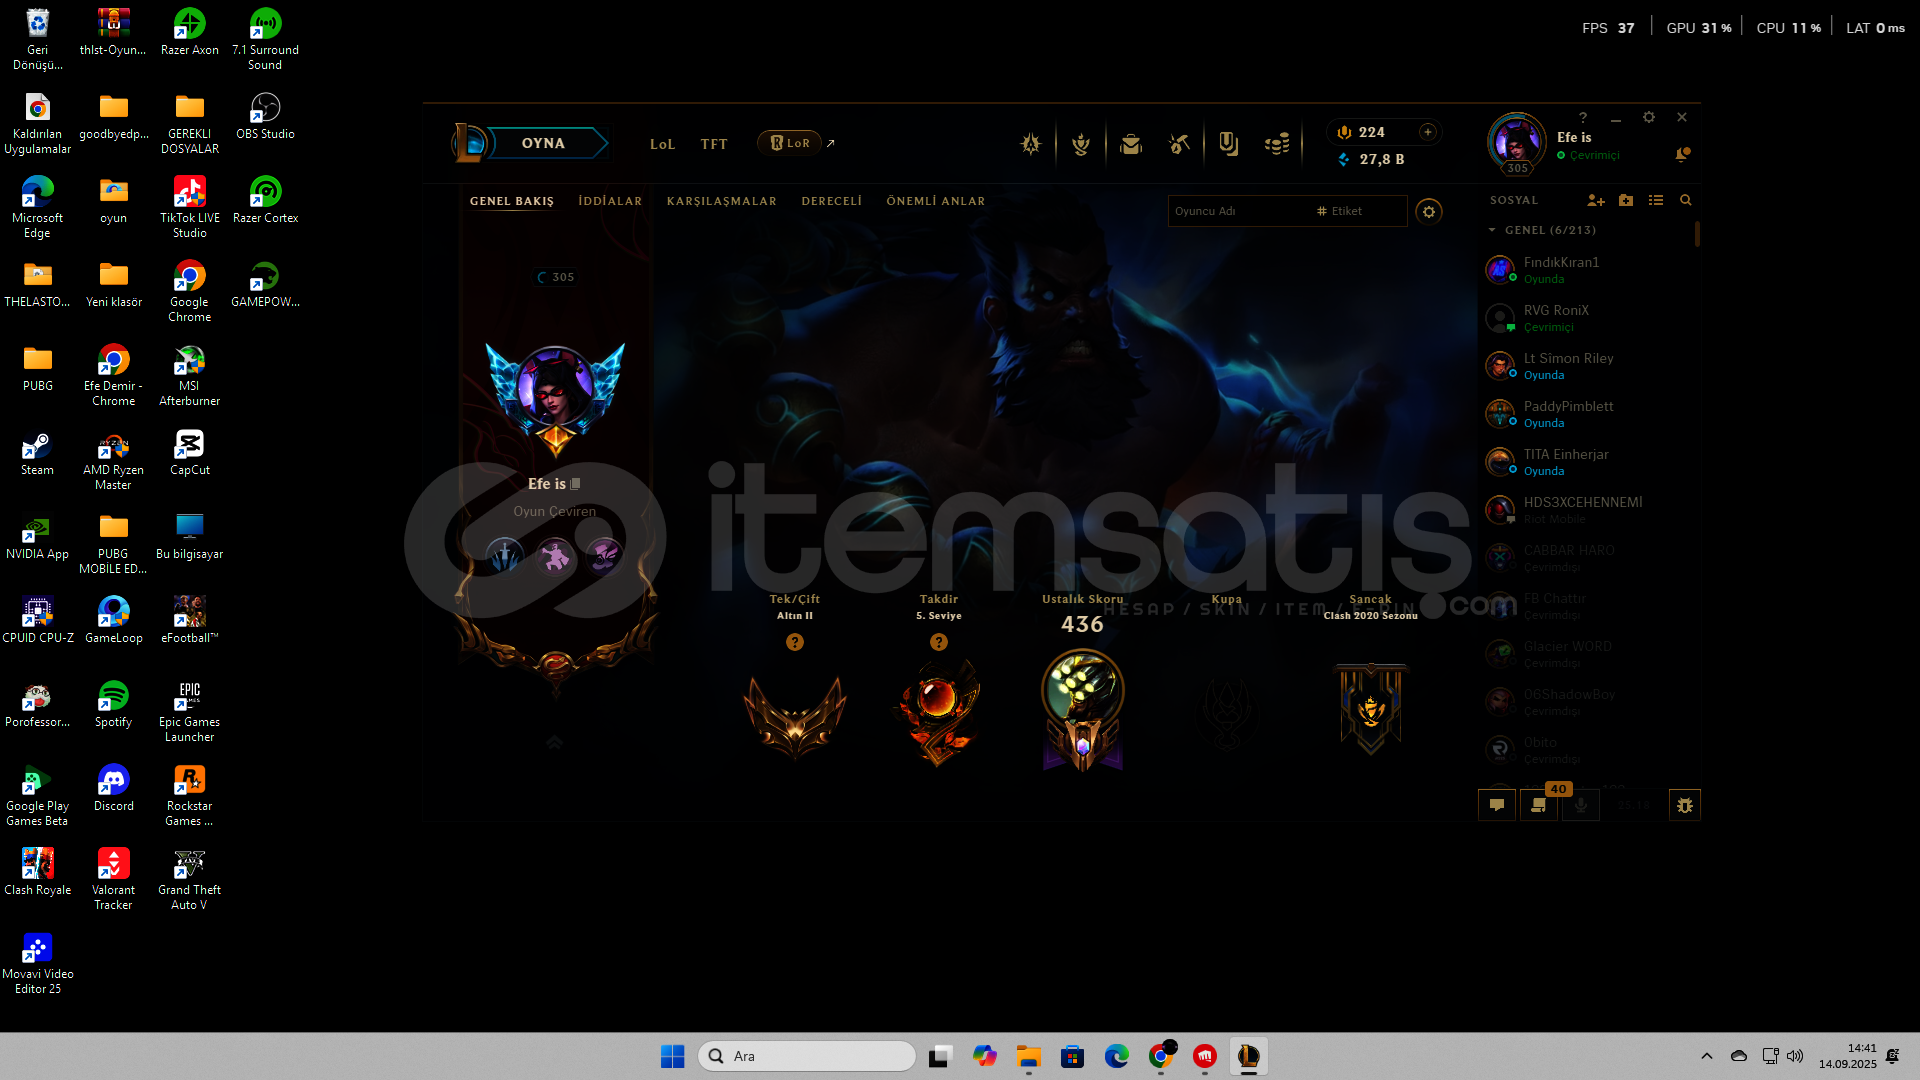Open Crafting via the hammer icon
This screenshot has width=1920, height=1080.
[x=1180, y=144]
